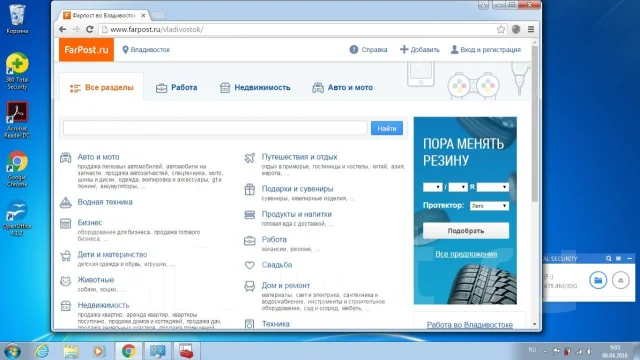
Task: Reload the page with refresh icon
Action: point(90,29)
